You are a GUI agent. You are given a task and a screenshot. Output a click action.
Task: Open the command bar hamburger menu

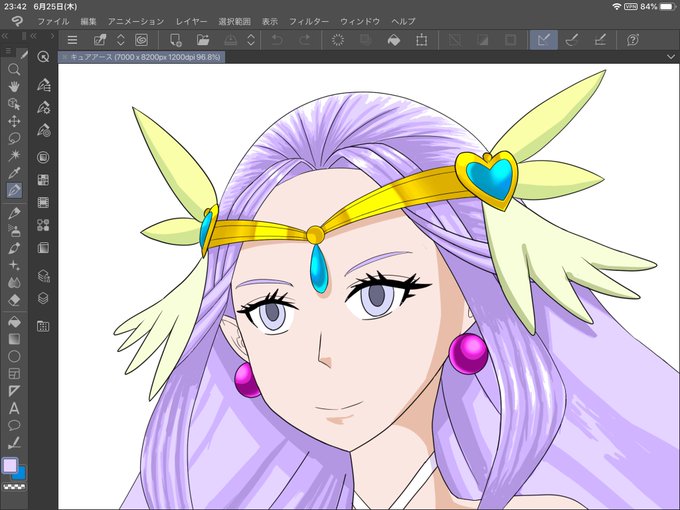(x=72, y=40)
